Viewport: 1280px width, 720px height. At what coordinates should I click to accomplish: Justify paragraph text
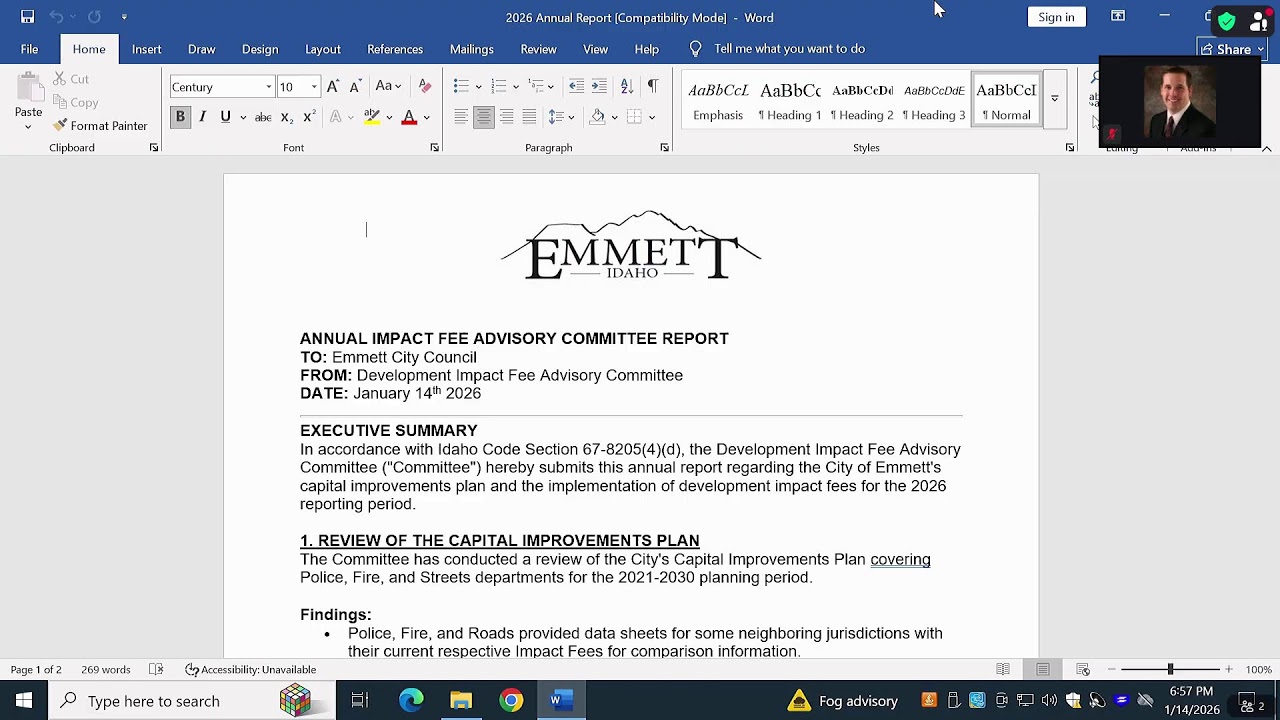tap(529, 117)
